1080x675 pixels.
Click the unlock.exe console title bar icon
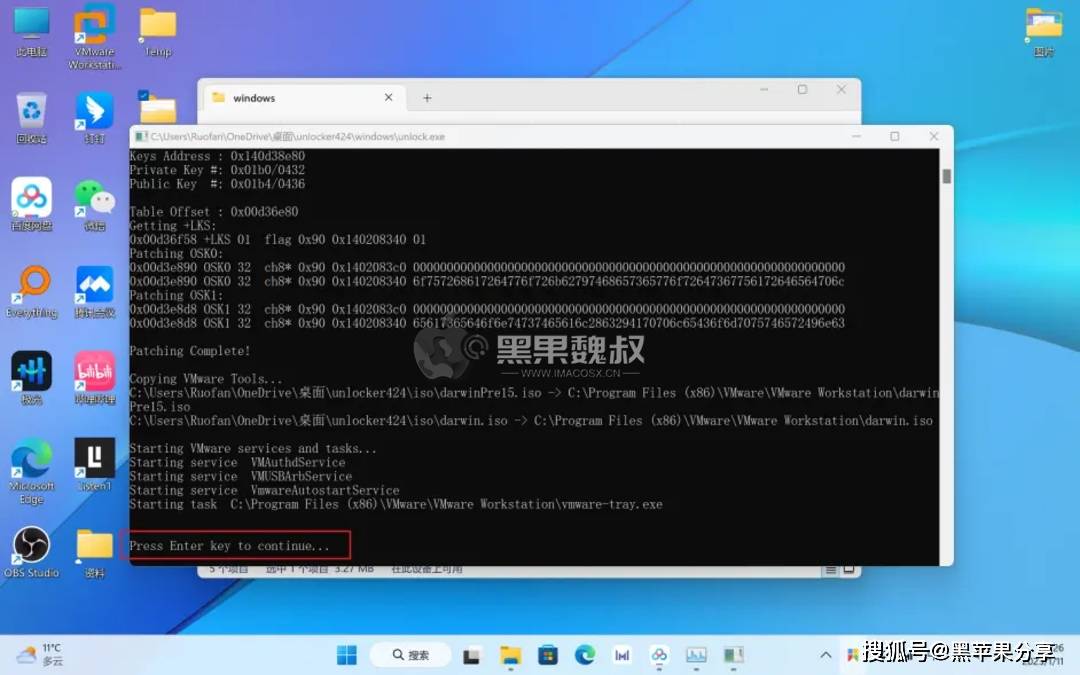(141, 136)
